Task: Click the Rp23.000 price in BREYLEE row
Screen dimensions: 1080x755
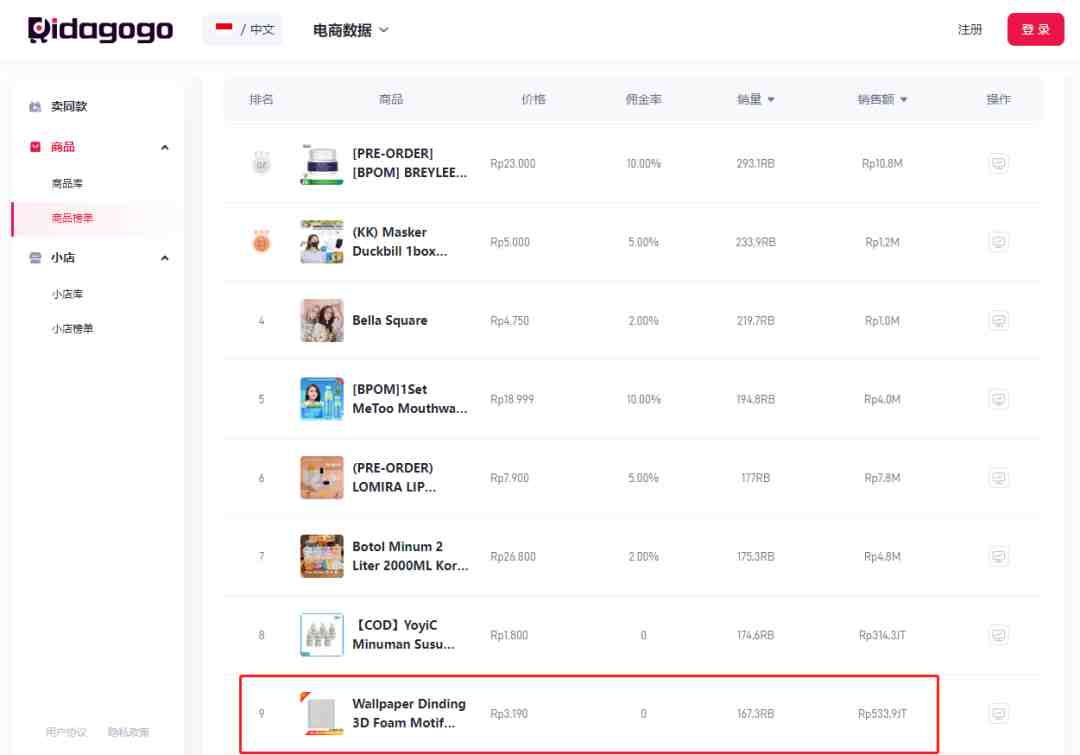Action: pyautogui.click(x=512, y=163)
